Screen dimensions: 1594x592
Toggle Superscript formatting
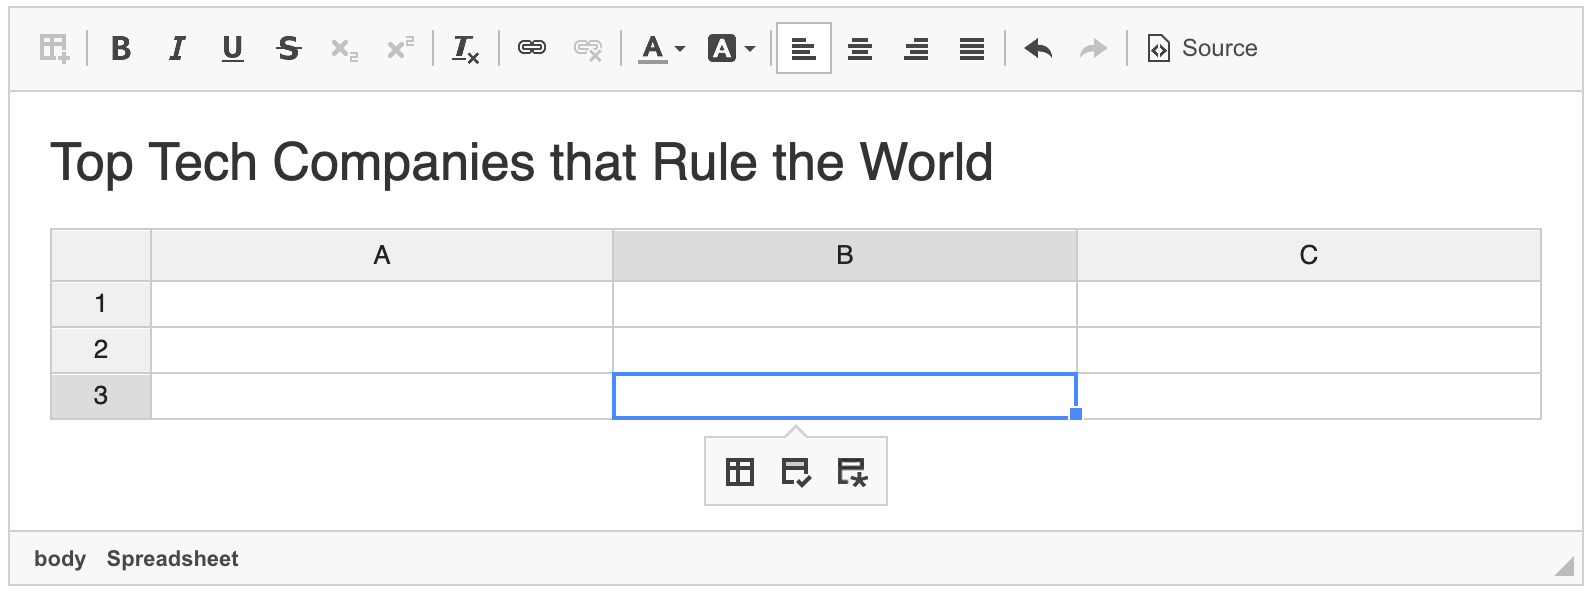[400, 48]
